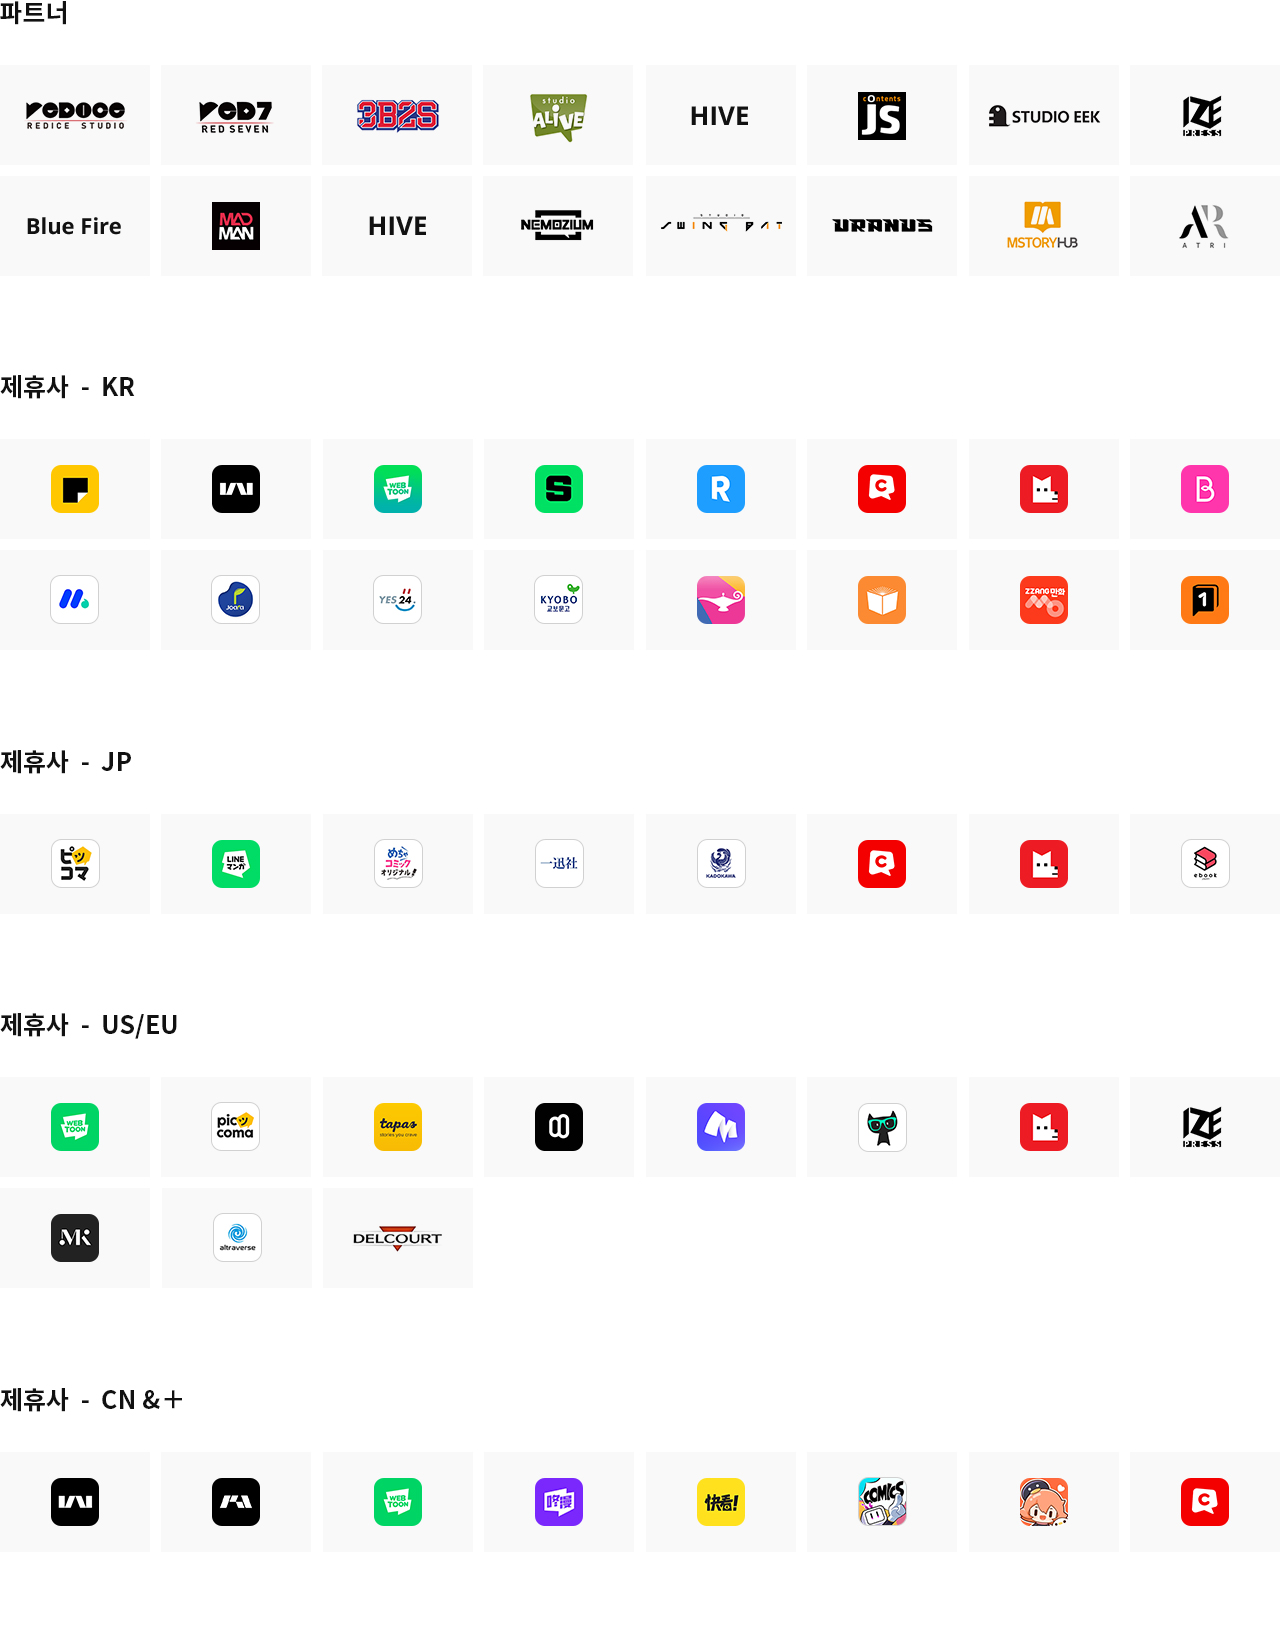Open the purple Dongman icon

559,1502
